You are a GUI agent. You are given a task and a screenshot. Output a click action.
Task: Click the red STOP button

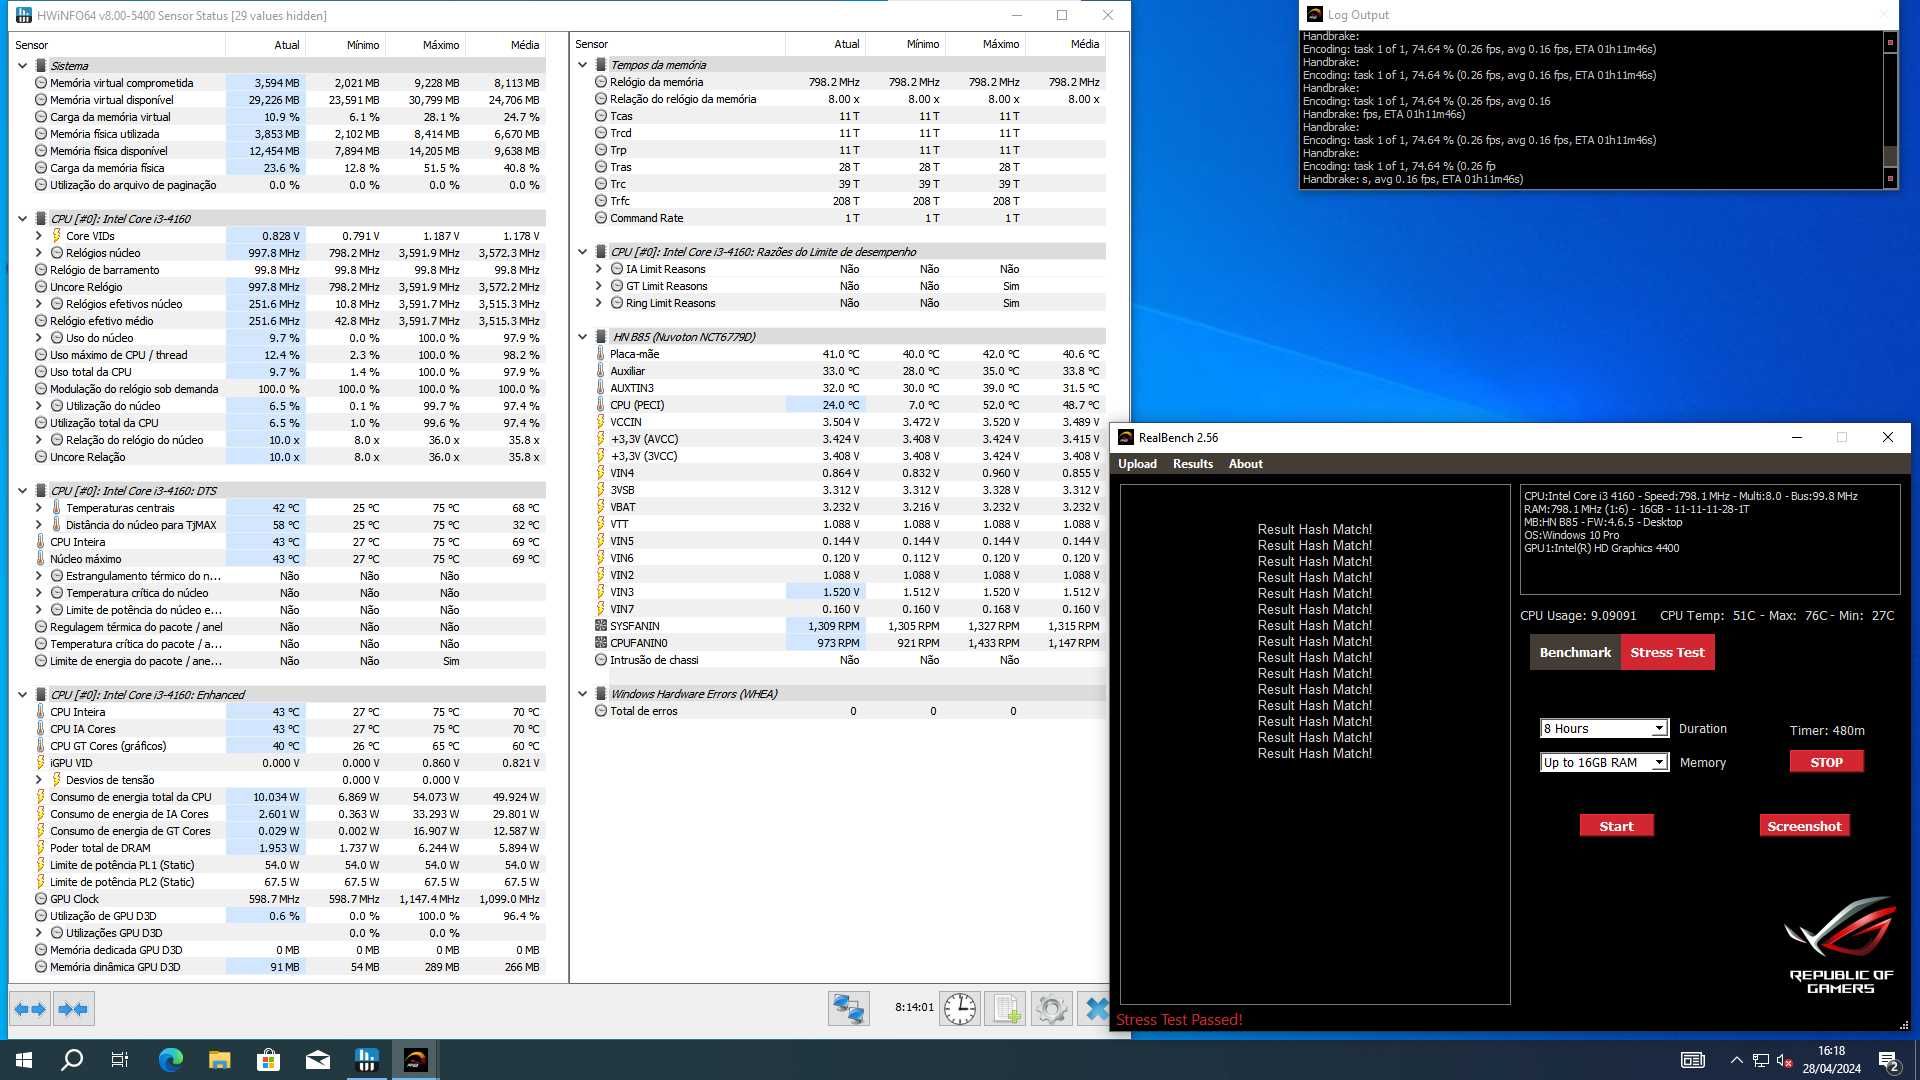1826,762
